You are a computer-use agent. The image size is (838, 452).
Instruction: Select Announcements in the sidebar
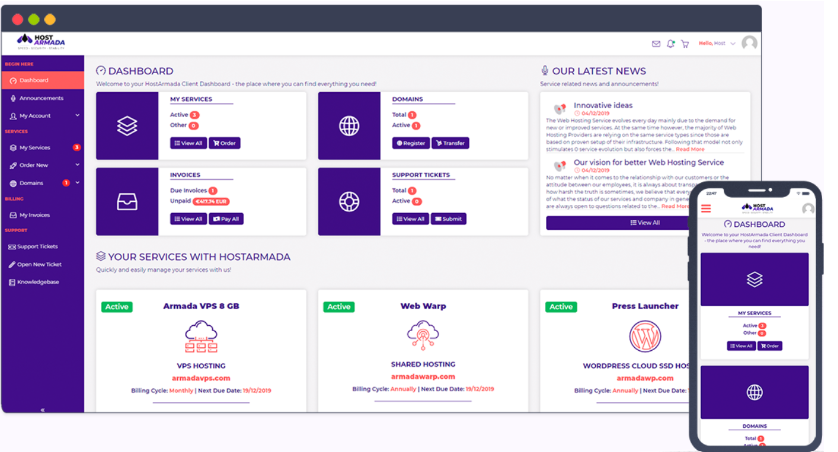tap(40, 98)
